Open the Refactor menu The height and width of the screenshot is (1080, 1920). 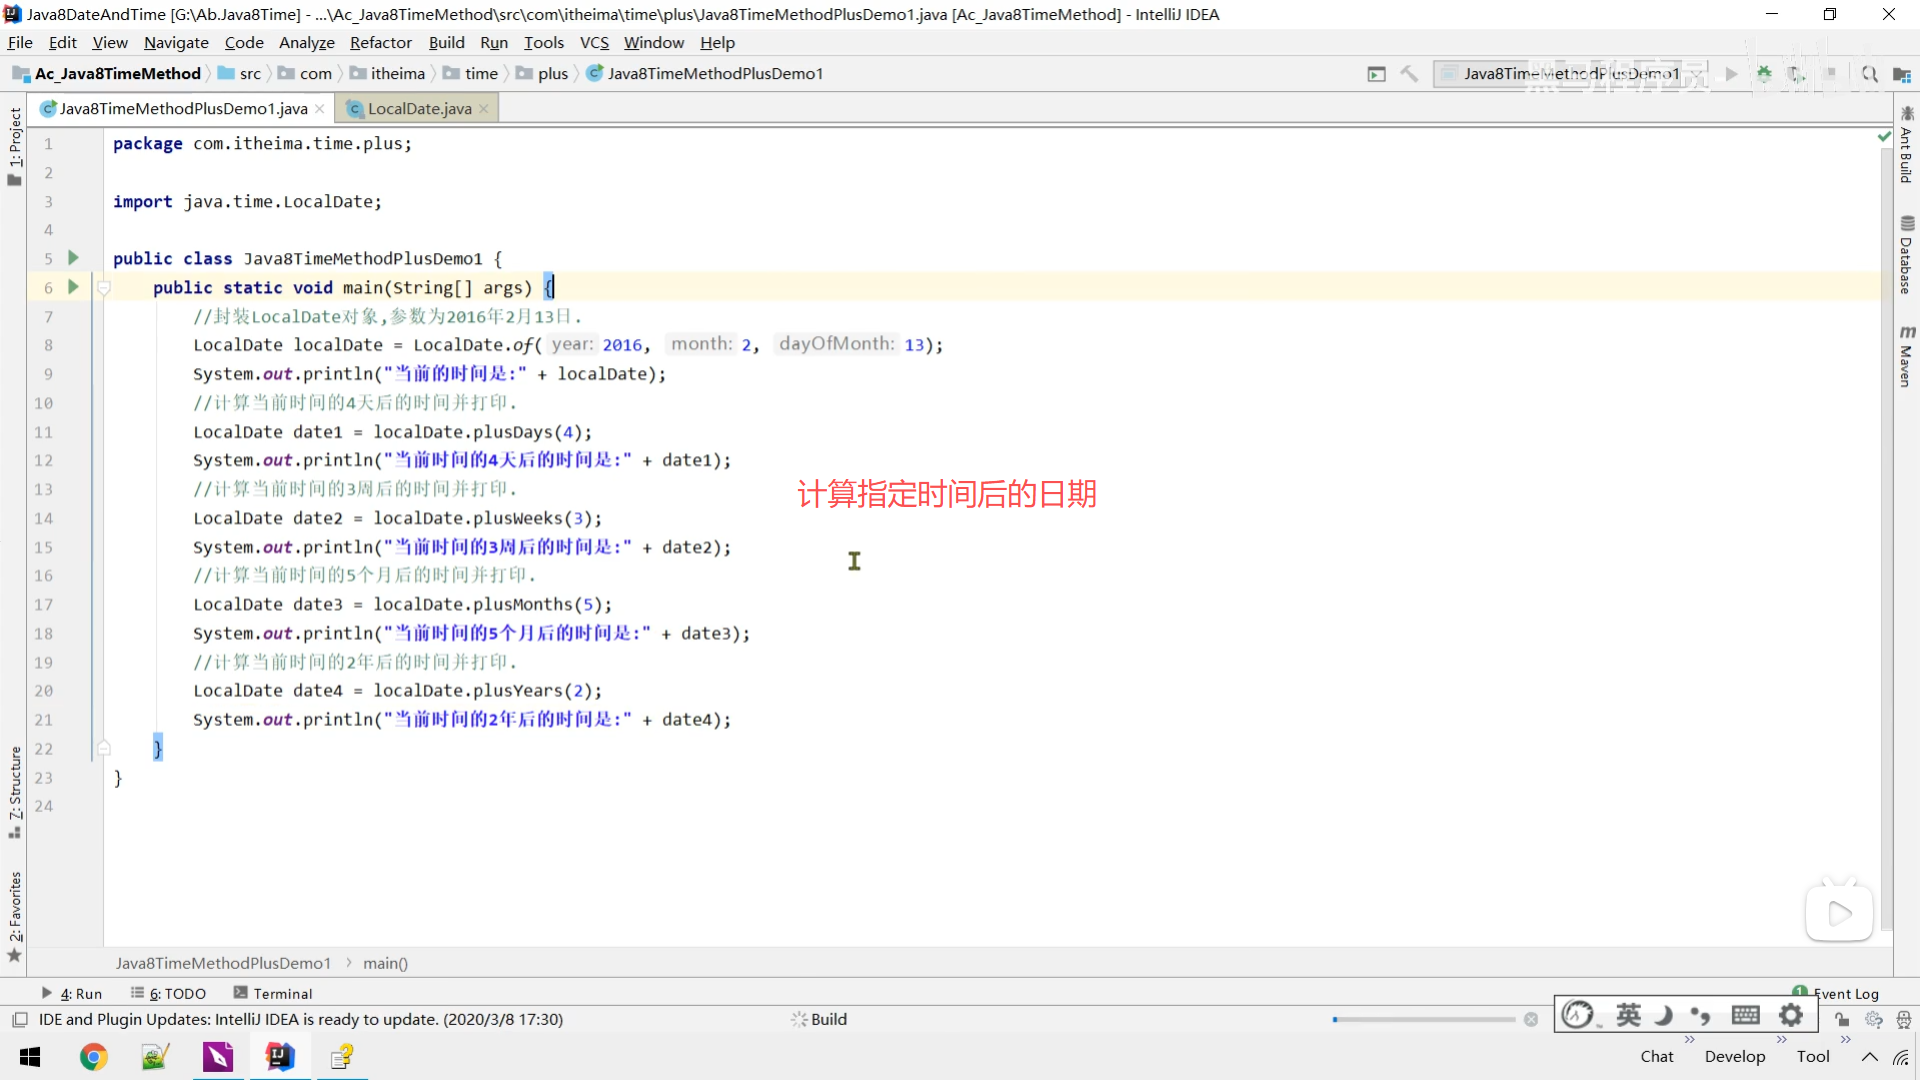pos(380,43)
